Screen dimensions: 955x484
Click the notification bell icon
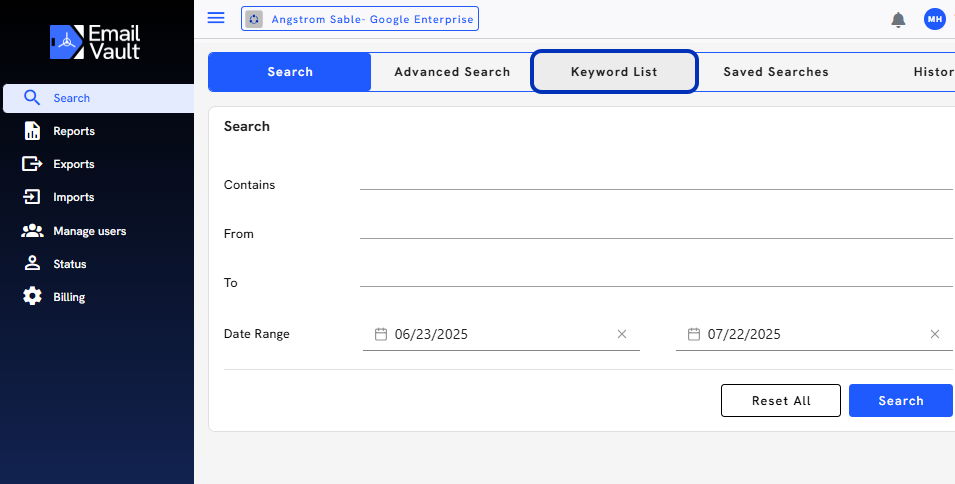click(898, 20)
